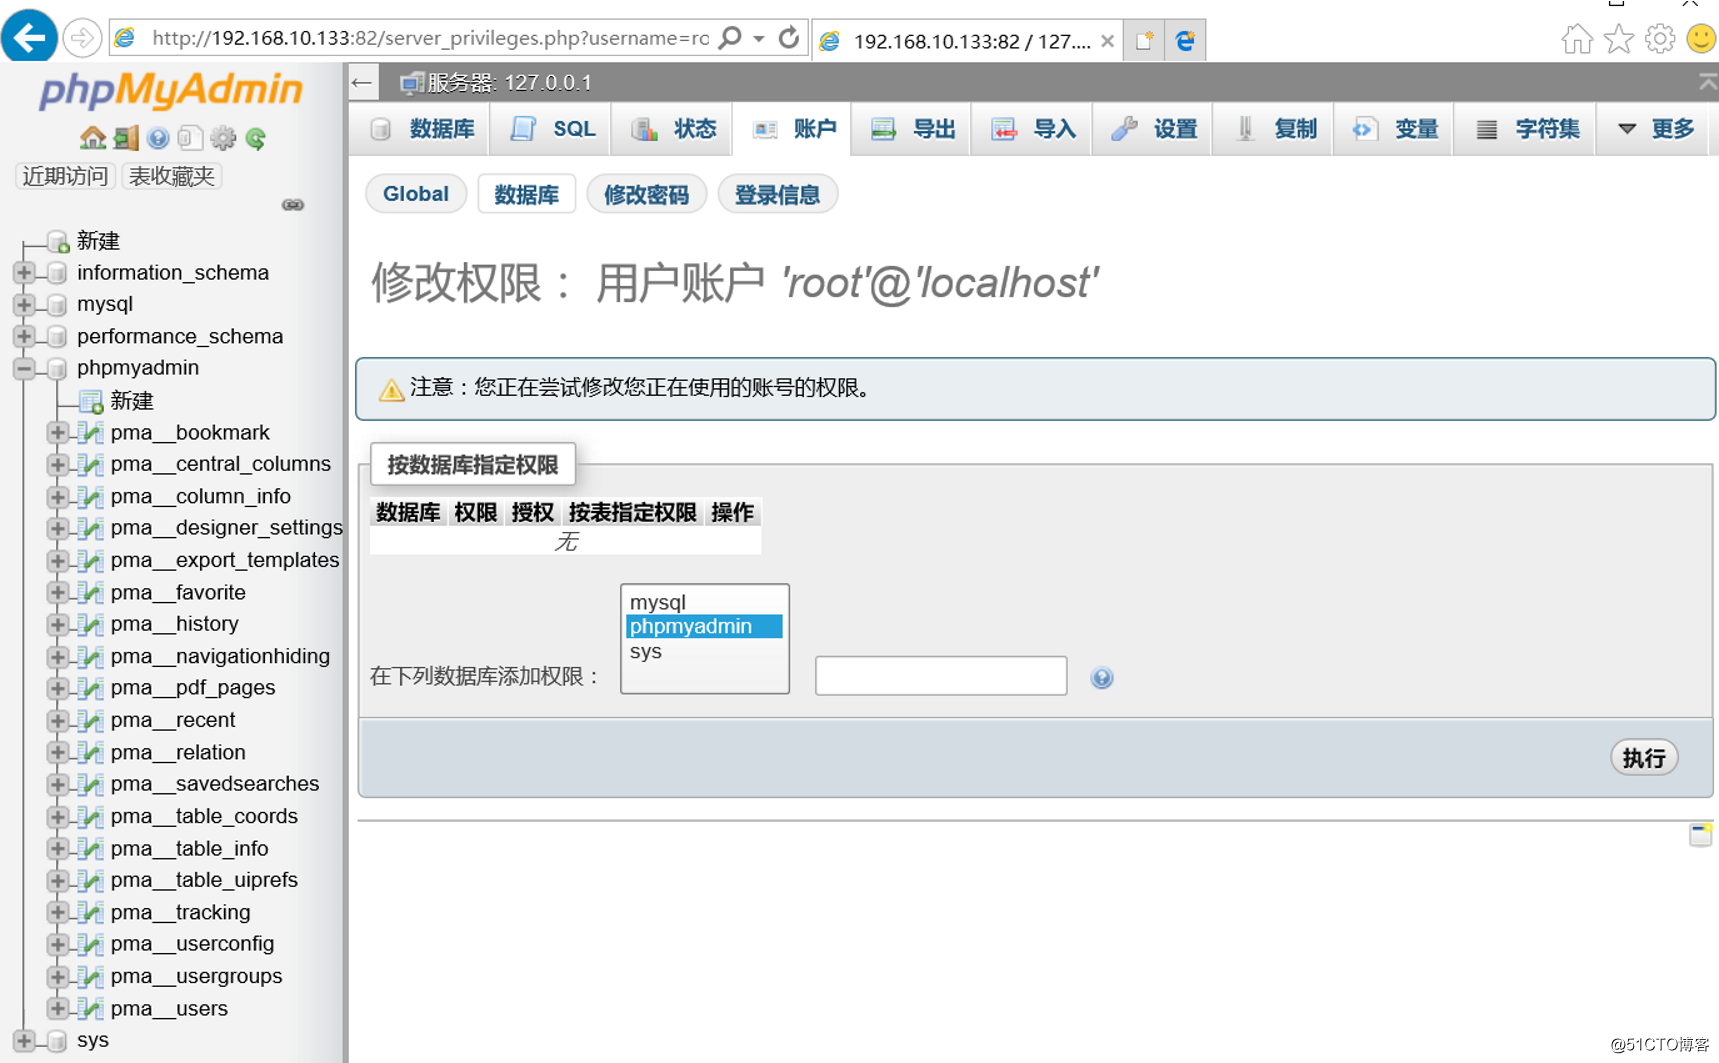1719x1063 pixels.
Task: Expand information_schema database node
Action: point(24,272)
